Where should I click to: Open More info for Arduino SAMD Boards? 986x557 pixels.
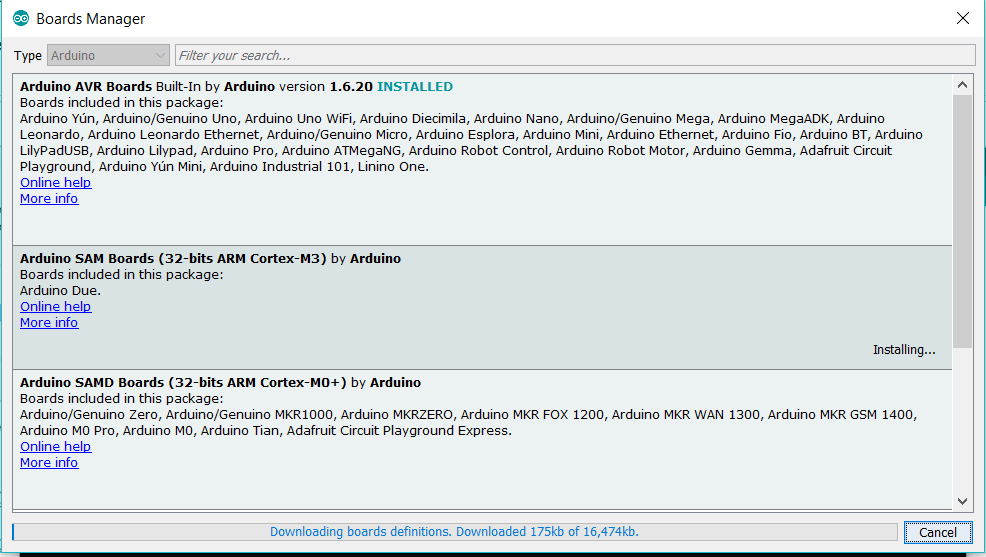(49, 463)
